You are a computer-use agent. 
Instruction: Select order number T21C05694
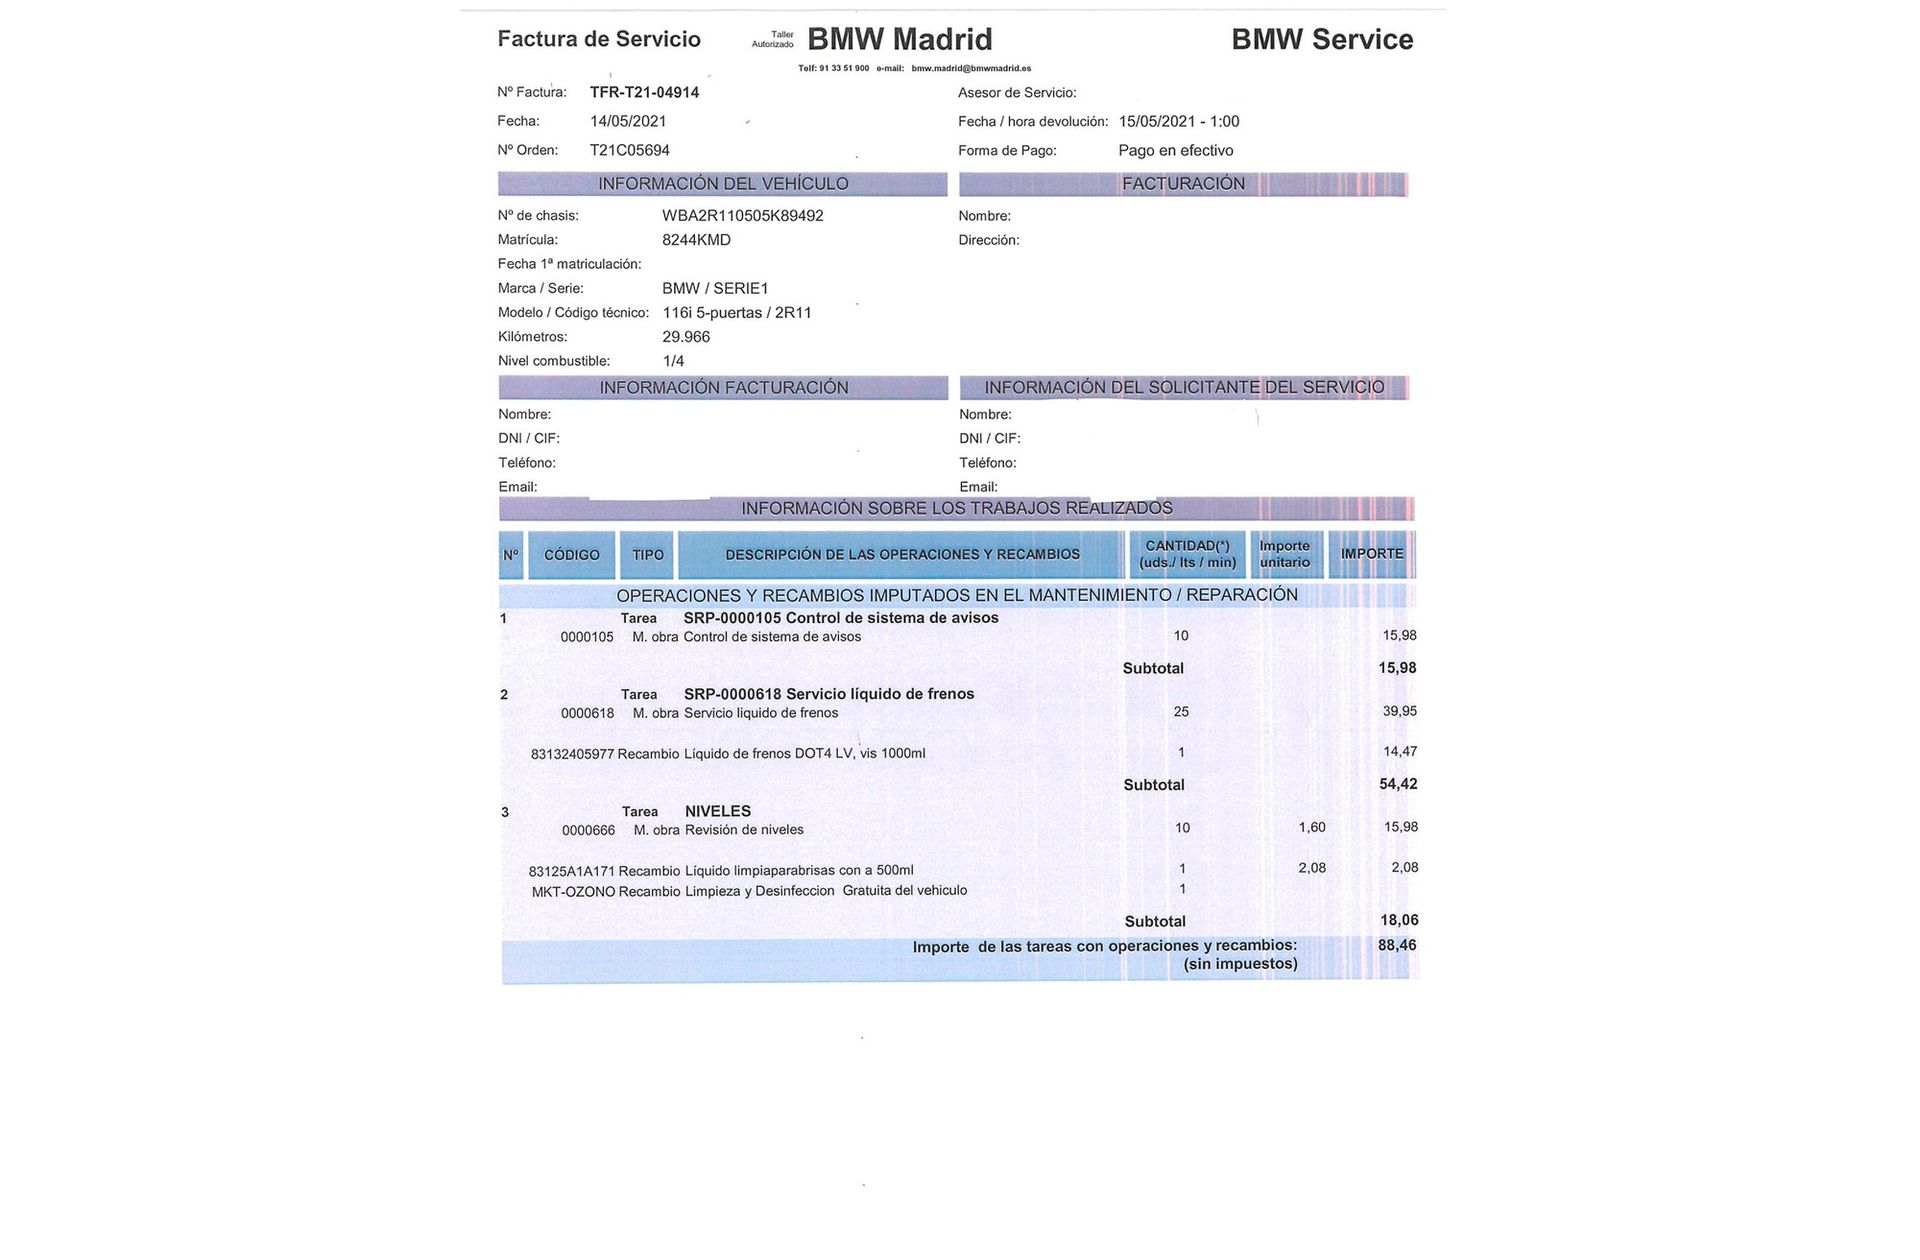click(630, 150)
